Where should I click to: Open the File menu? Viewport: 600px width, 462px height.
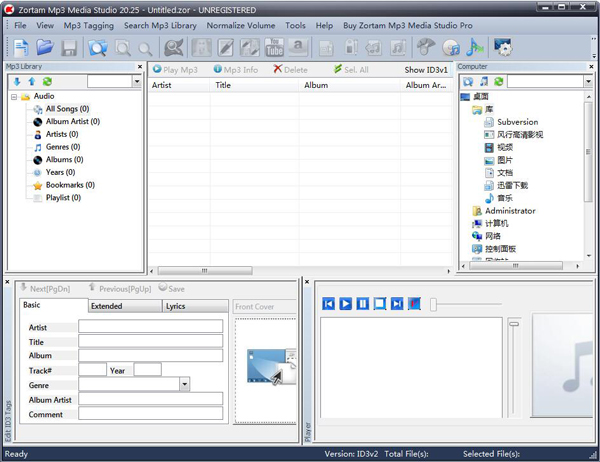pos(20,26)
